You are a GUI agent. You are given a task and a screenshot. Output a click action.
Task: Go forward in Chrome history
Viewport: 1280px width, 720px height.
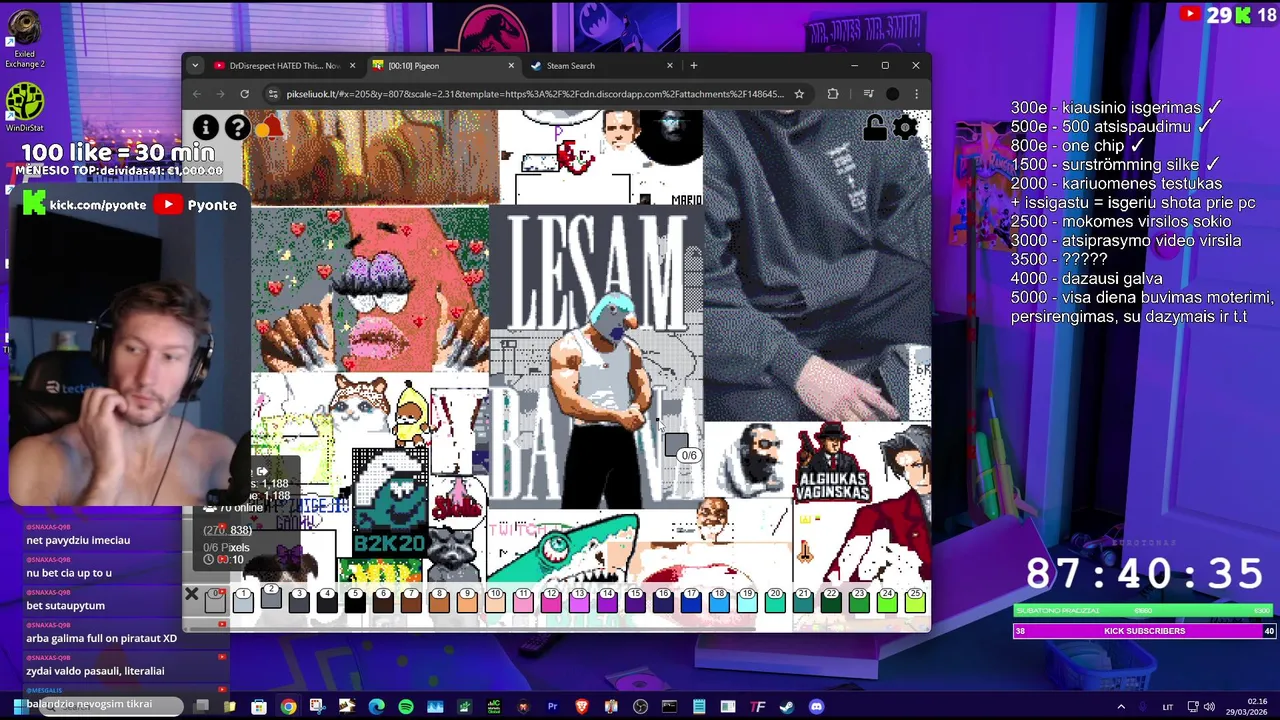(x=221, y=94)
